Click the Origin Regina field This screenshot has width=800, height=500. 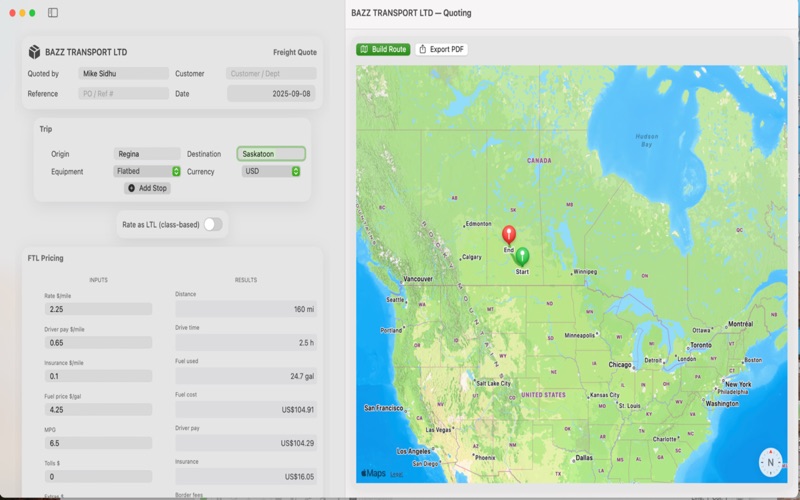tap(147, 154)
